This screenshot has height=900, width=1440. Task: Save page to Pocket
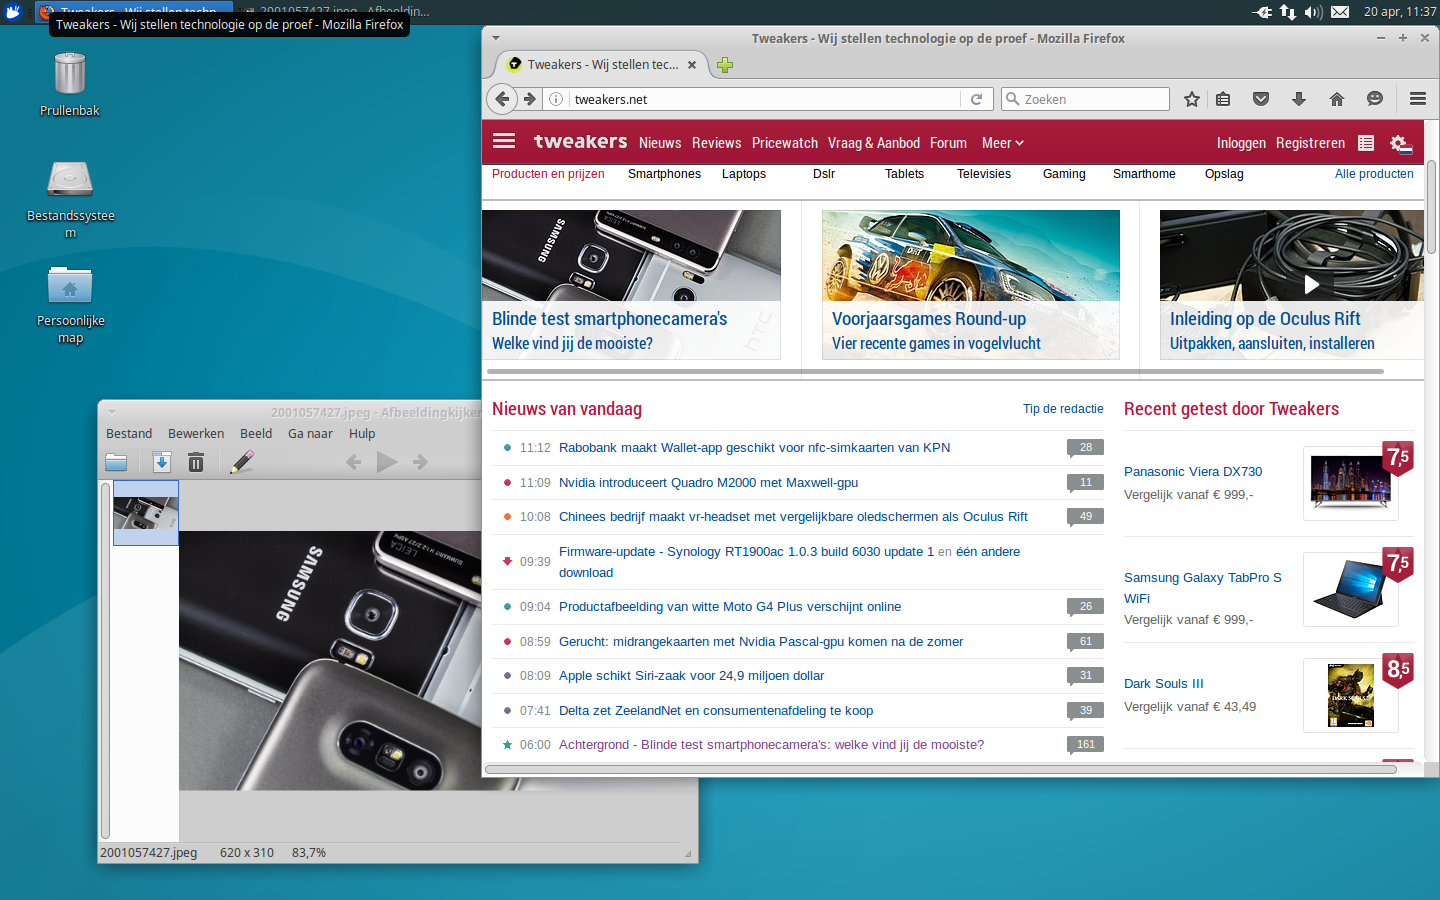[x=1261, y=99]
